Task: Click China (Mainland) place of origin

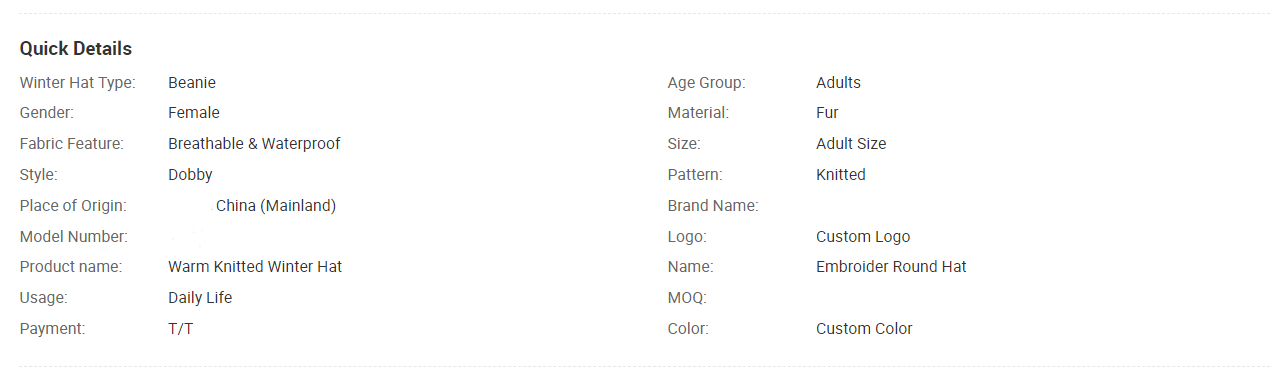Action: (276, 206)
